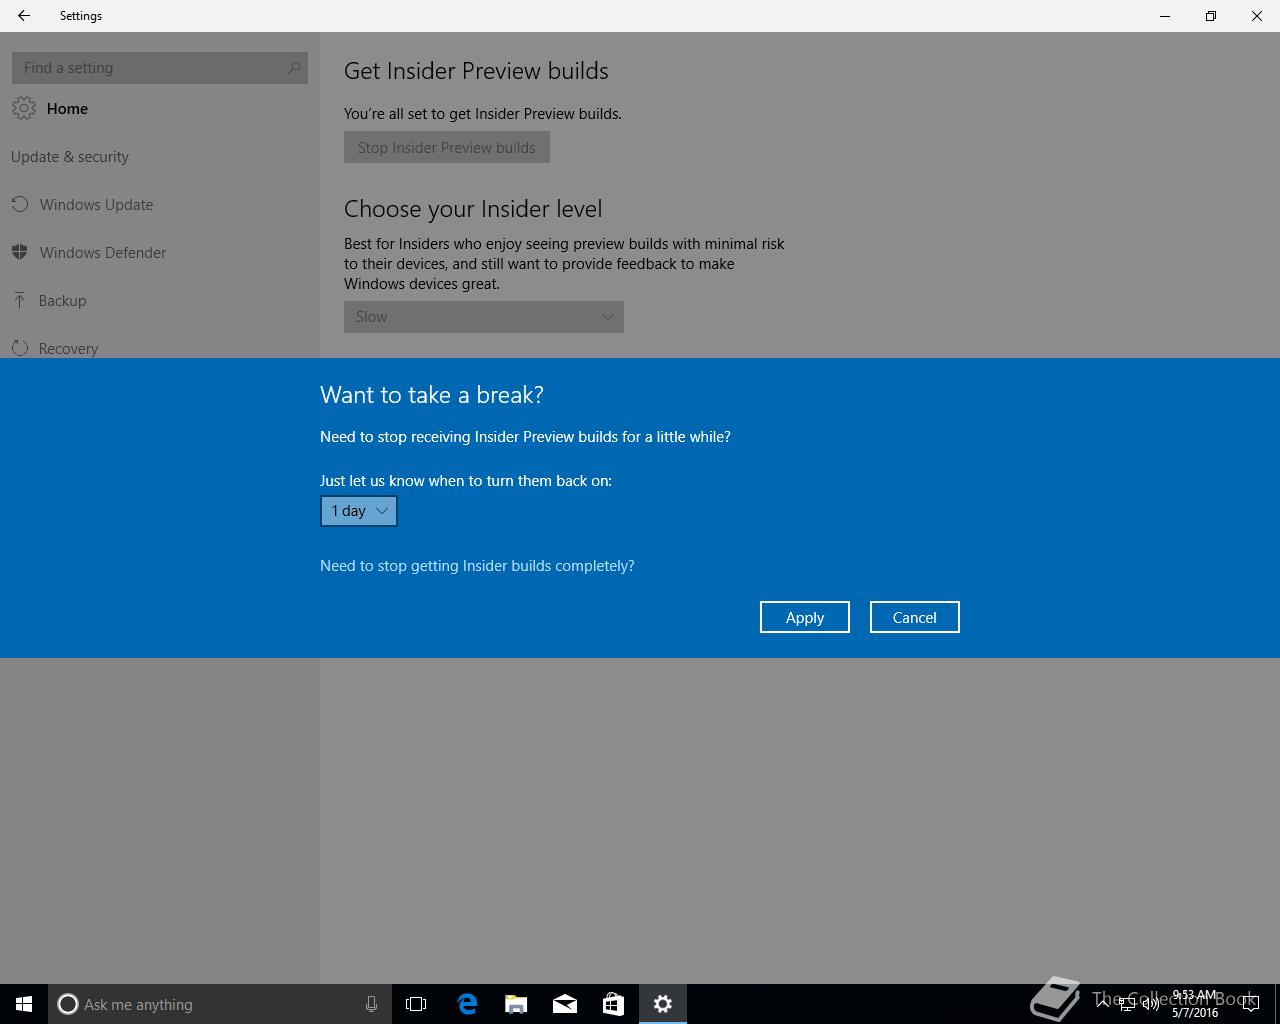Image resolution: width=1280 pixels, height=1024 pixels.
Task: Open Task View from taskbar
Action: coord(416,1004)
